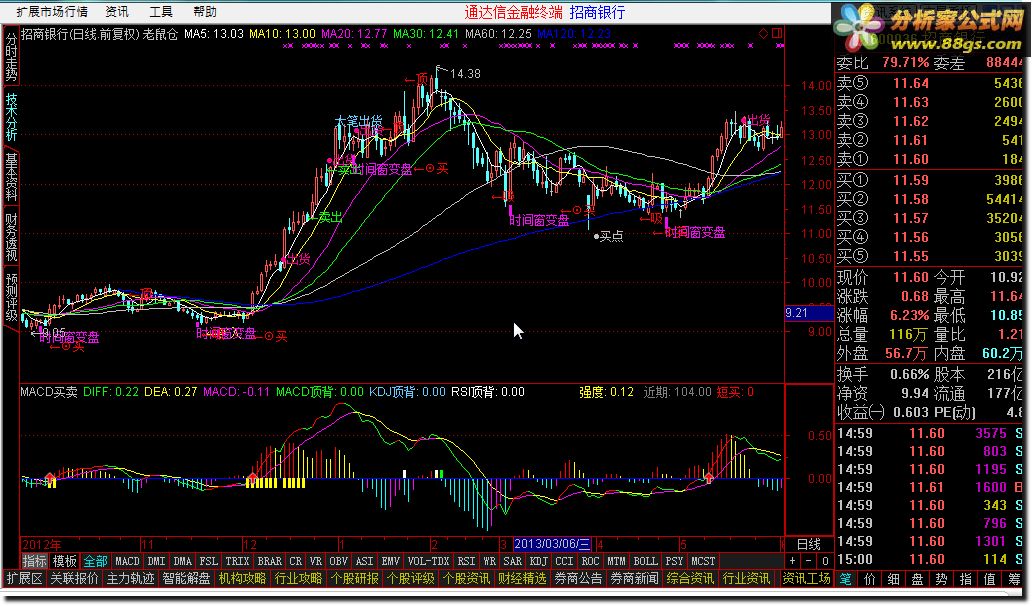Select the 全部 indicator filter
This screenshot has height=606, width=1033.
pos(96,561)
